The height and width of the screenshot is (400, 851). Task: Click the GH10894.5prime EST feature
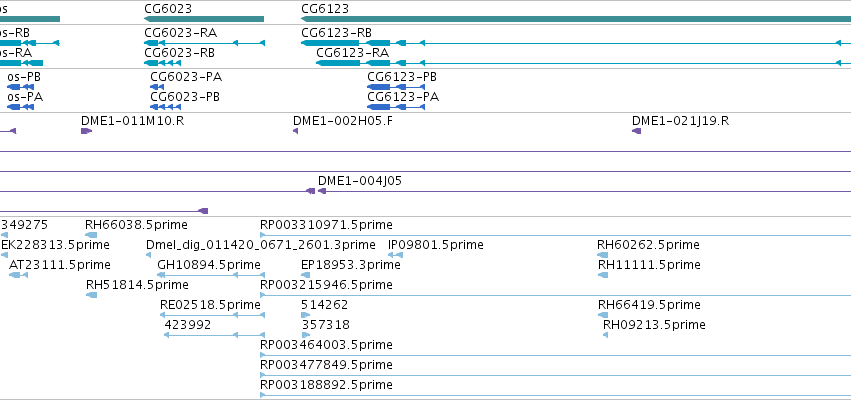(x=211, y=275)
